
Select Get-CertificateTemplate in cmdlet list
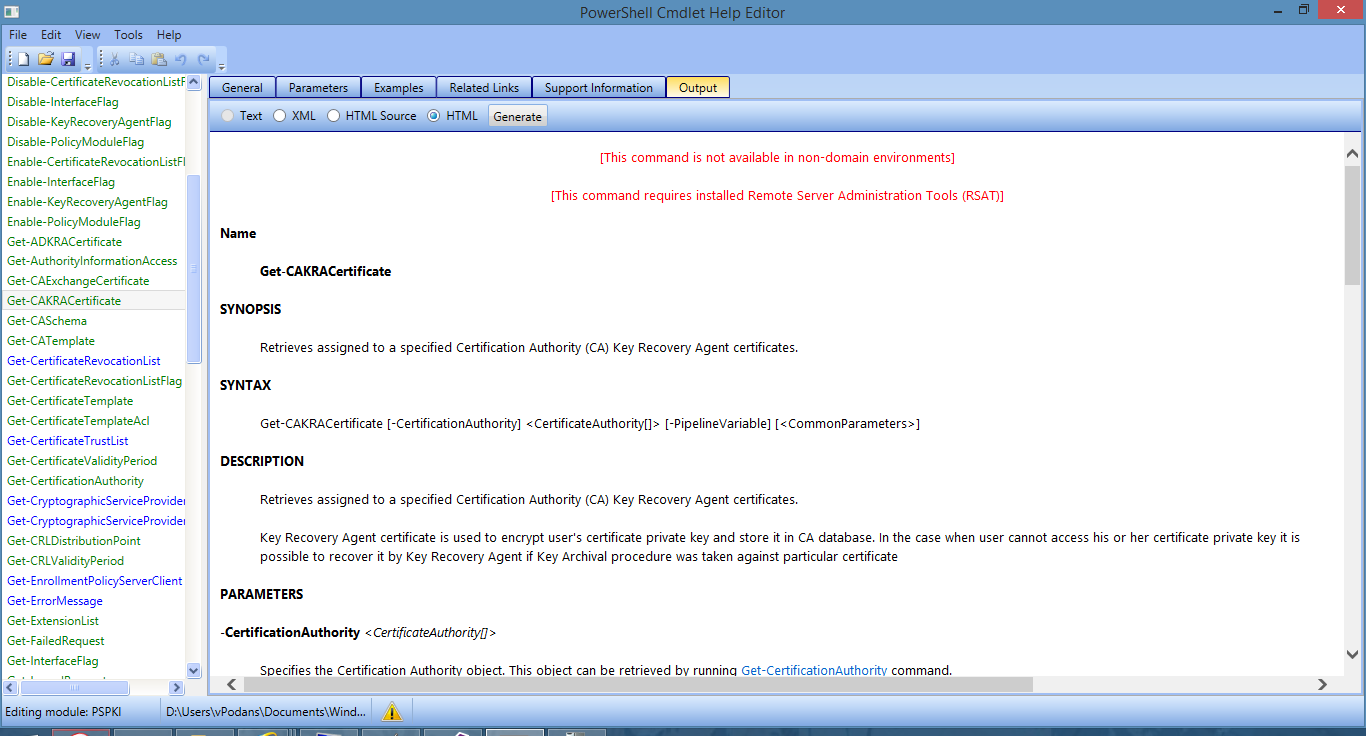click(70, 401)
